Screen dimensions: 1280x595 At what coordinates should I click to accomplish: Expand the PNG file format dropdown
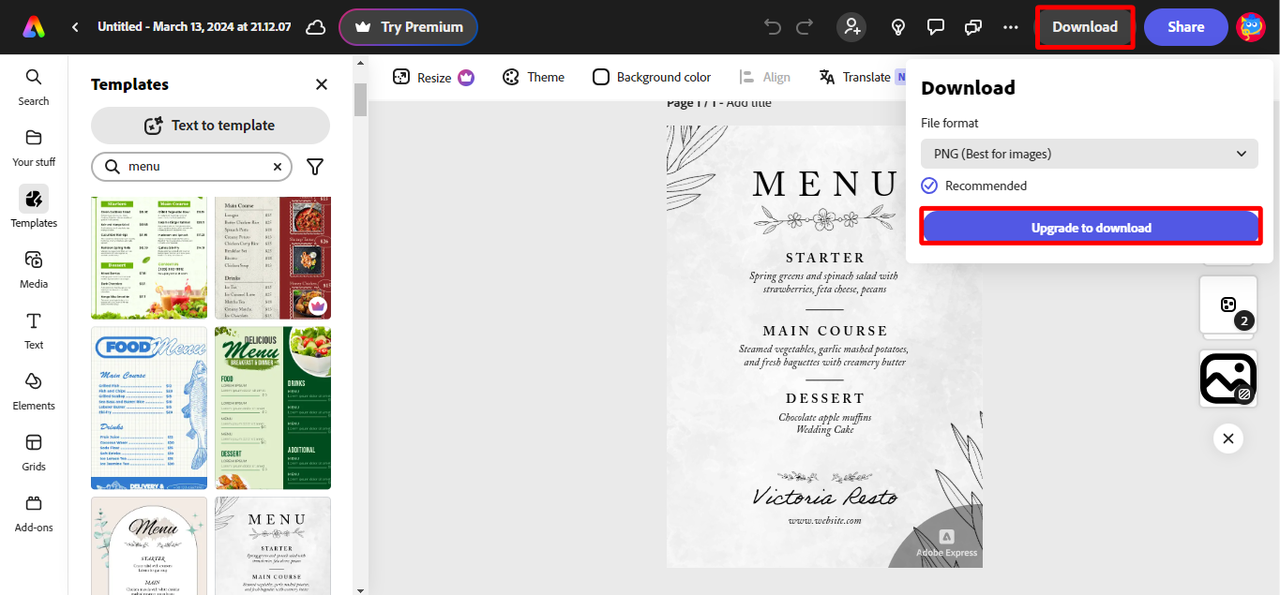1089,154
